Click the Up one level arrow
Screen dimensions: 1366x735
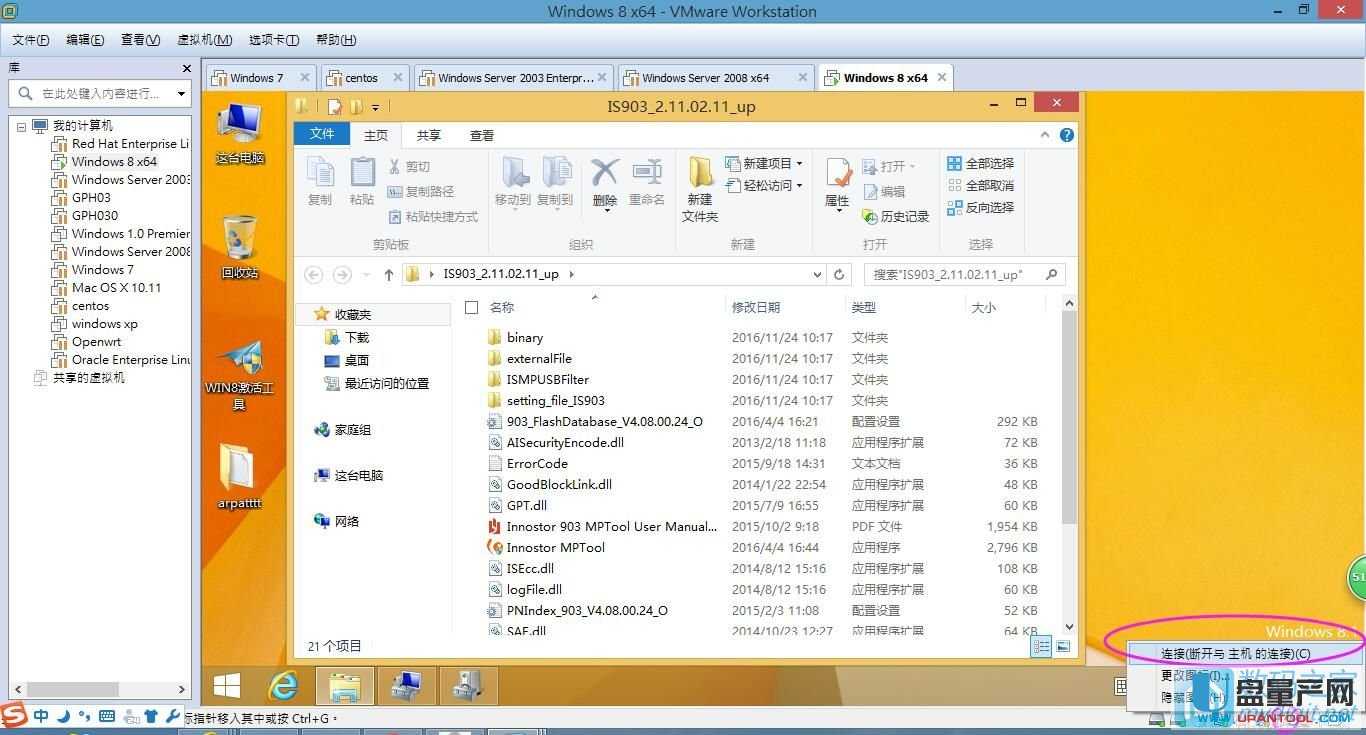[x=388, y=274]
